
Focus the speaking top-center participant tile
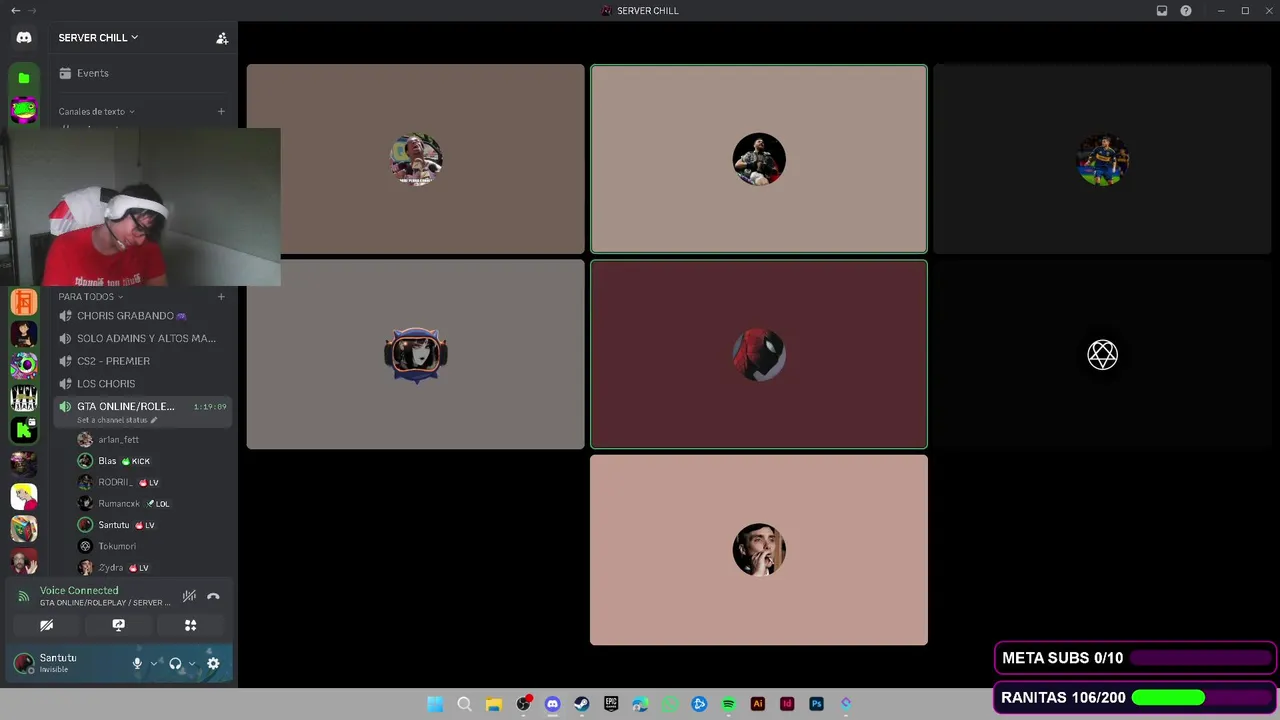759,159
